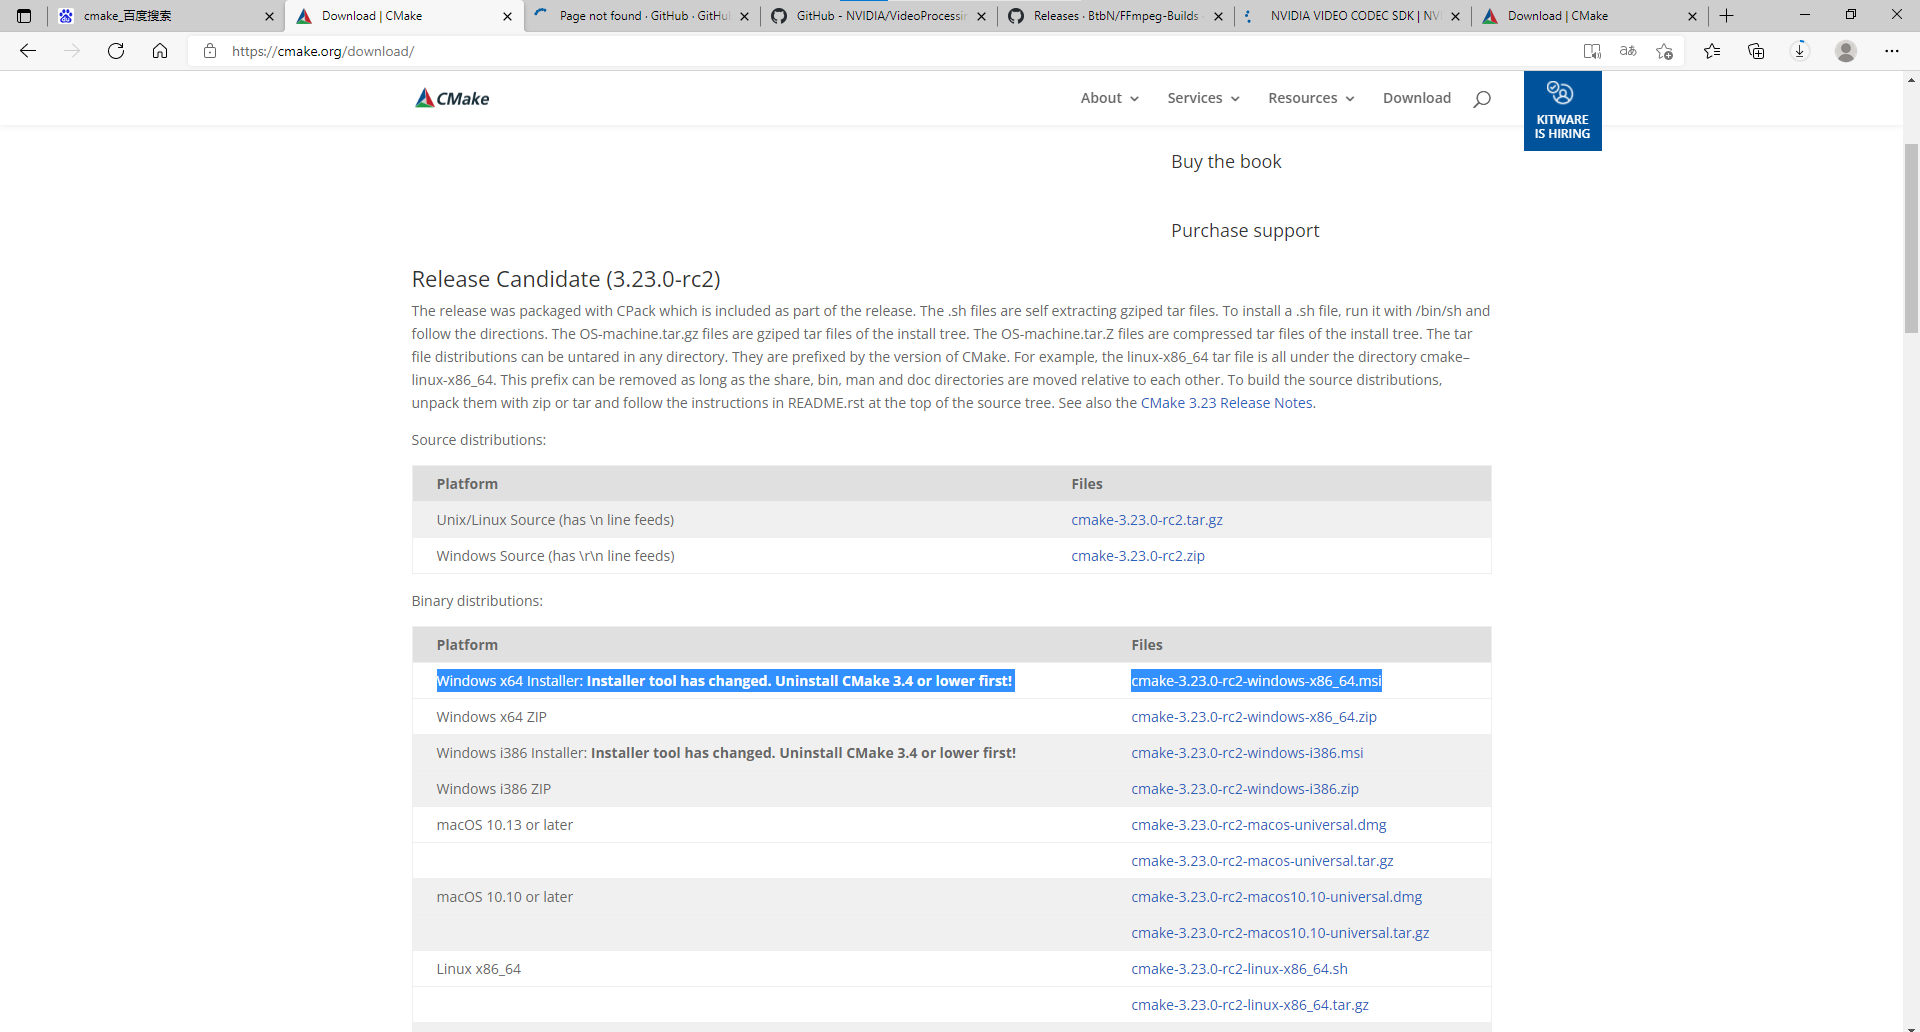Screen dimensions: 1920x1032
Task: Select the NVIDIA VIDEO CODEC SDK tab
Action: click(x=1345, y=16)
